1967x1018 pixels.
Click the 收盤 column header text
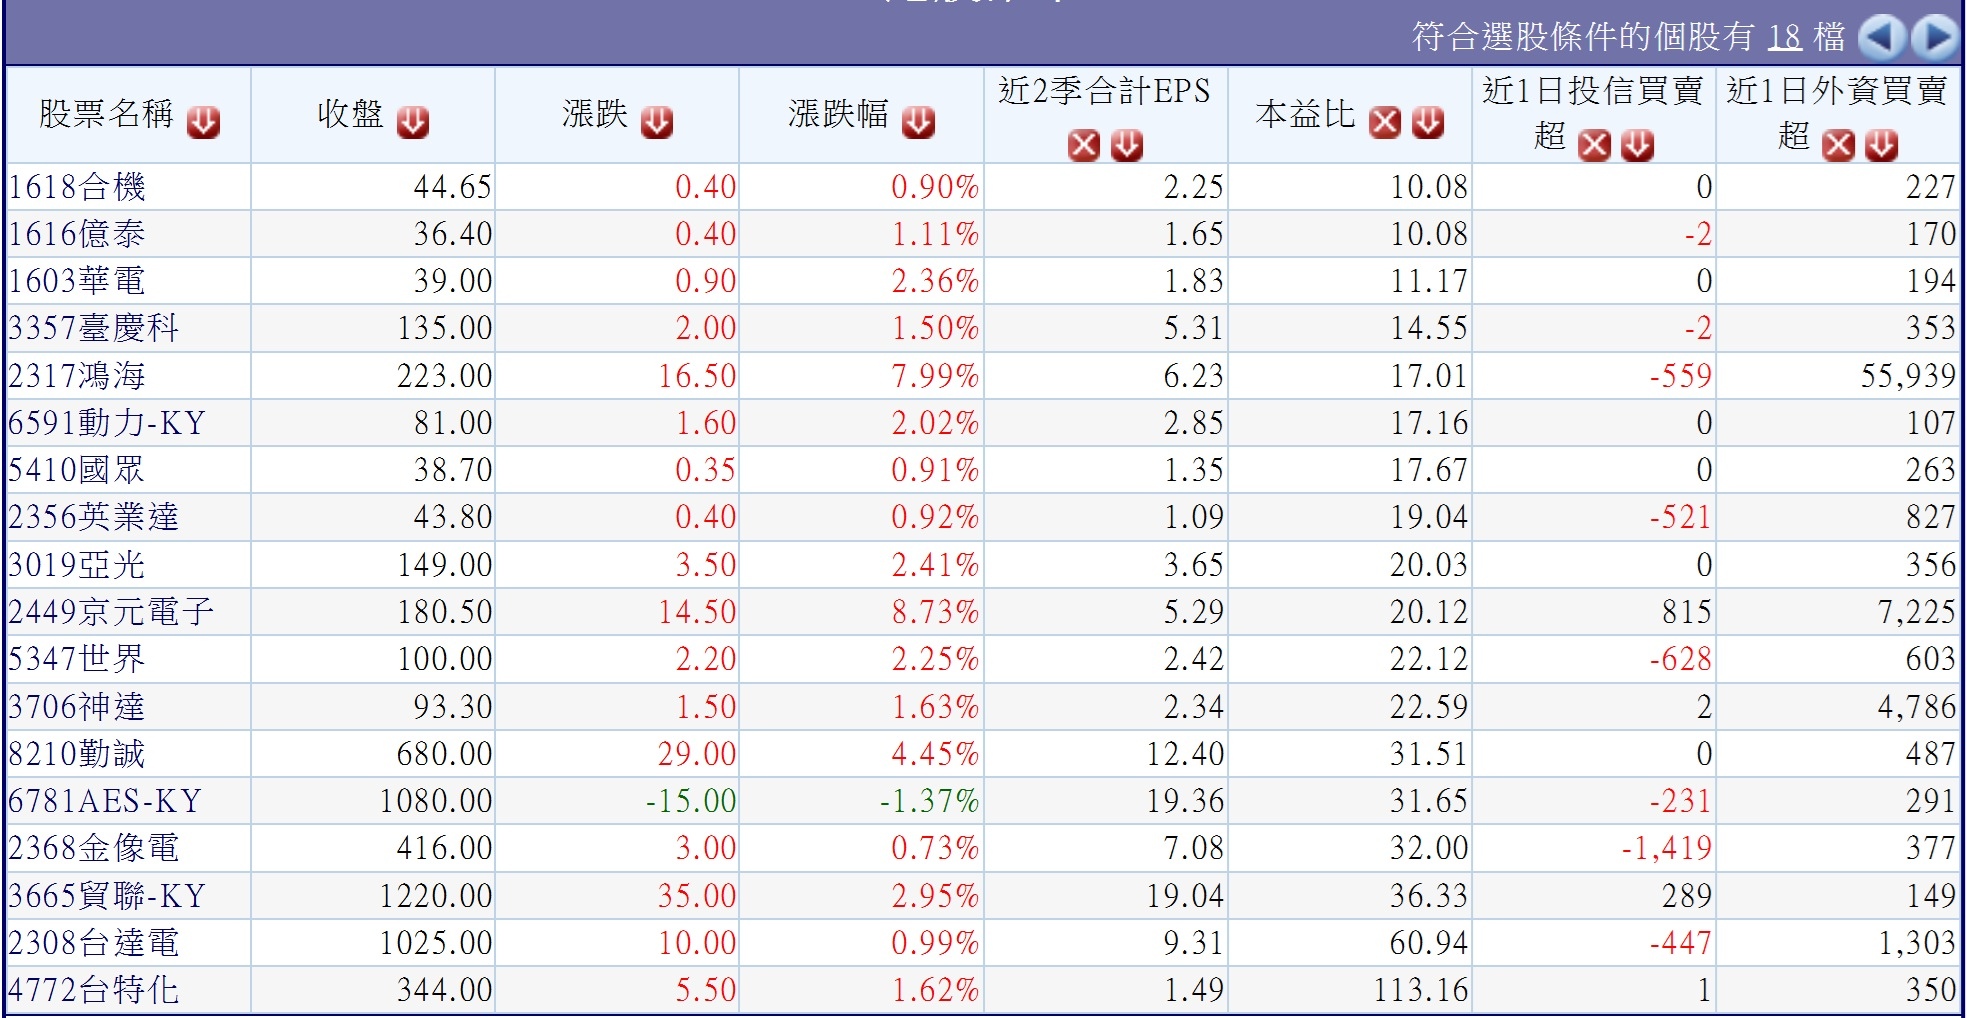pos(350,114)
